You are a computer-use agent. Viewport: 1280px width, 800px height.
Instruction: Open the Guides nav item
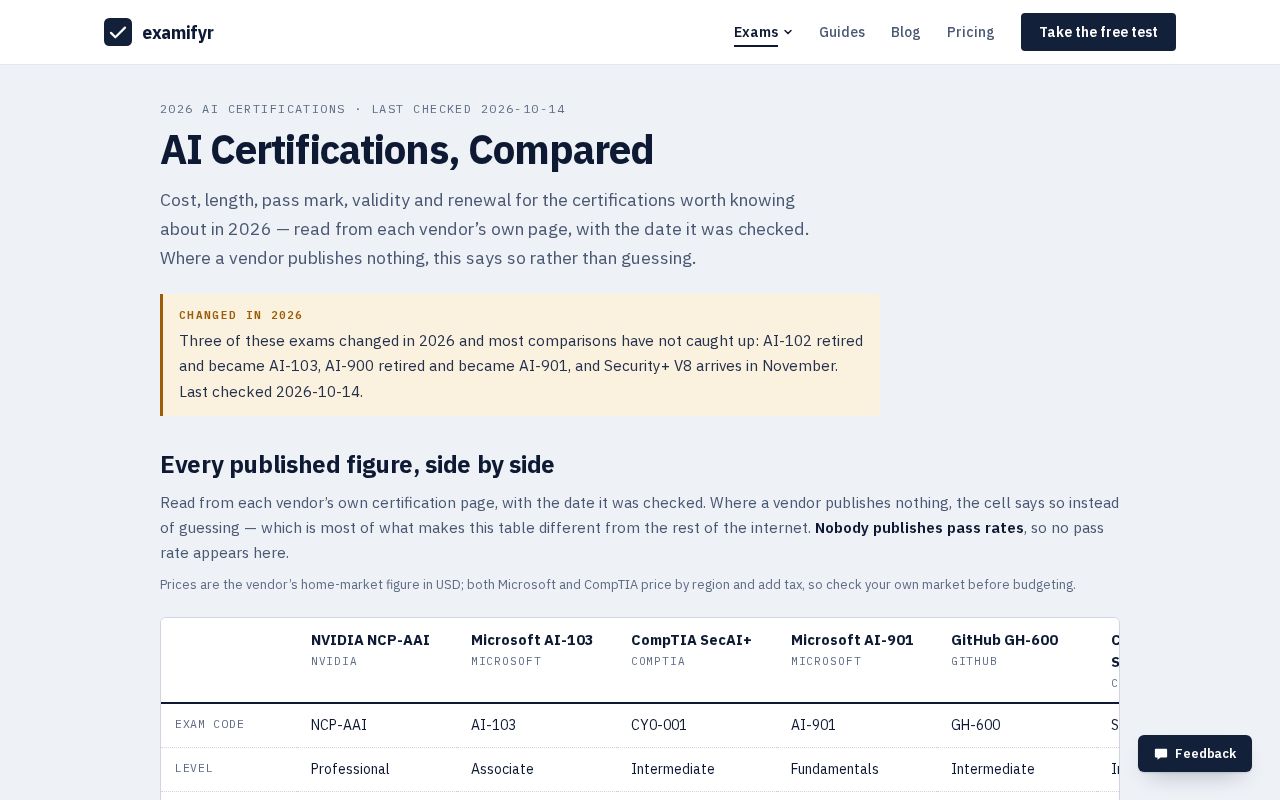coord(842,32)
